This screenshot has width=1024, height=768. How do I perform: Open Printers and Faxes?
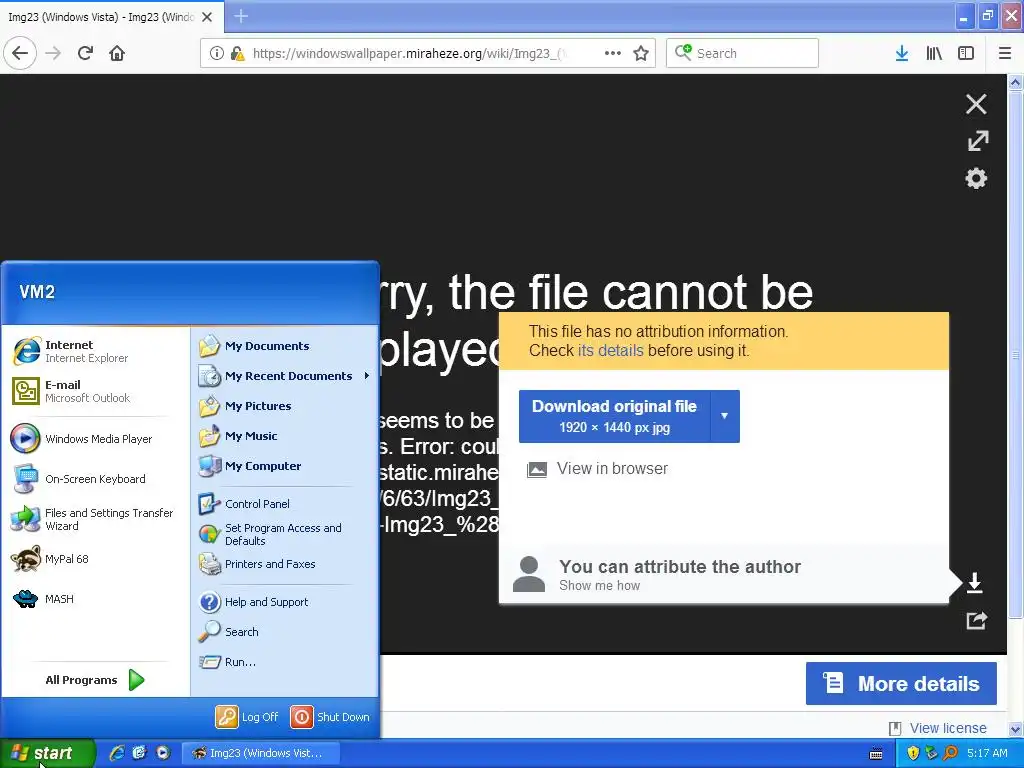click(x=284, y=564)
